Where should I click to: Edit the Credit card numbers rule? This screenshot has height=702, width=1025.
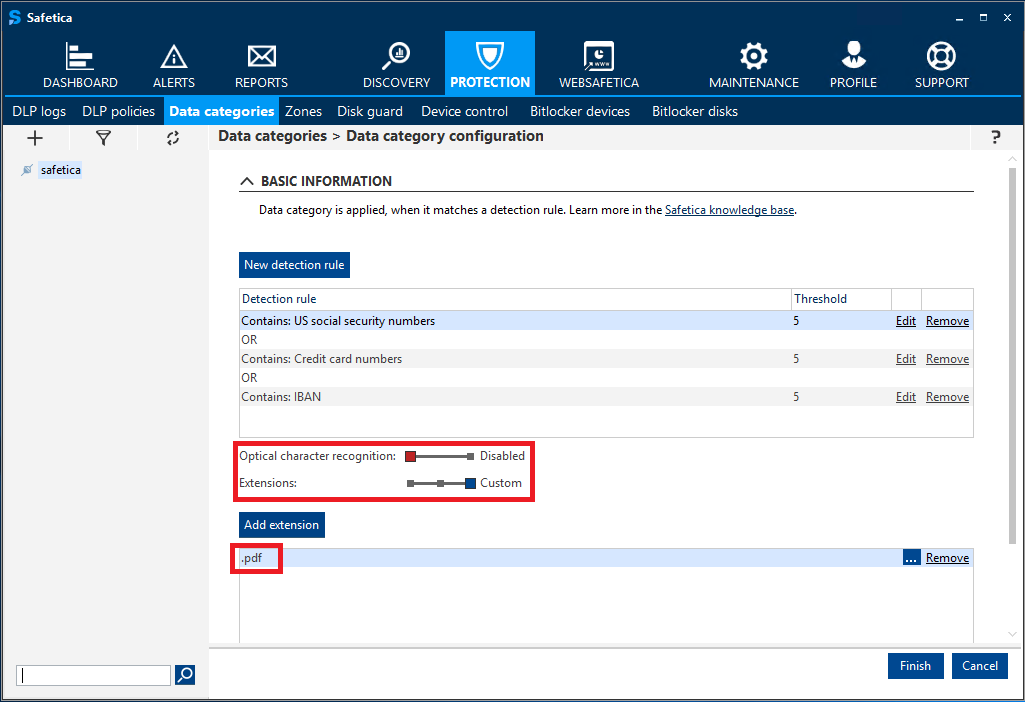(905, 359)
